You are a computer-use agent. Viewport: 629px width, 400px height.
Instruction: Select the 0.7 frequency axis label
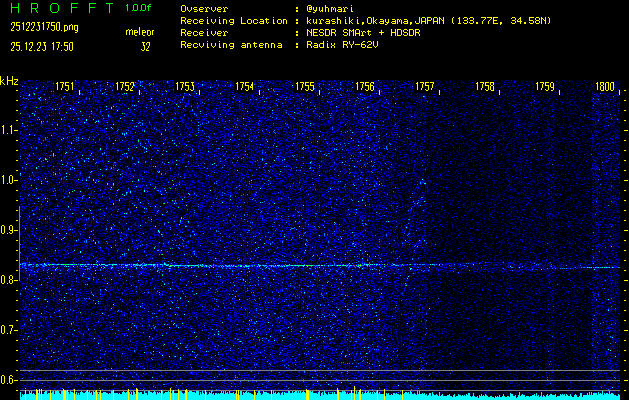(x=9, y=330)
